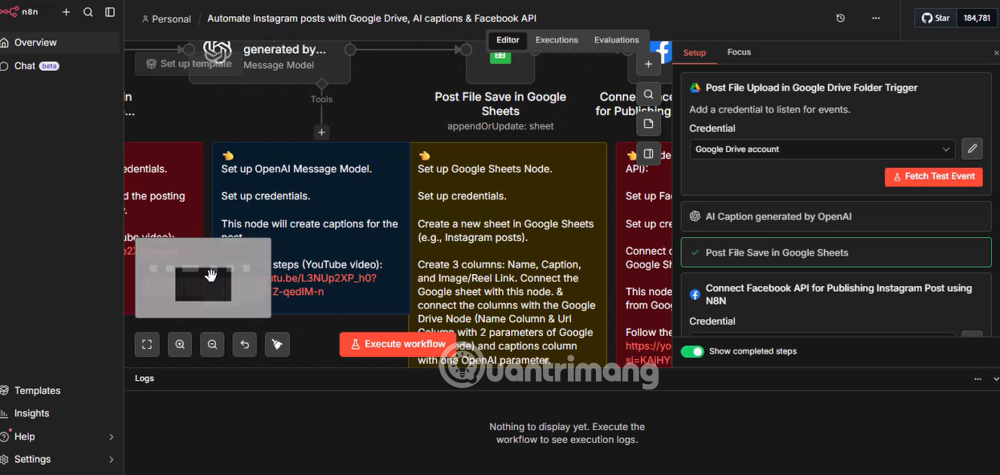Image resolution: width=1000 pixels, height=475 pixels.
Task: Zoom out on the workflow canvas
Action: 212,344
